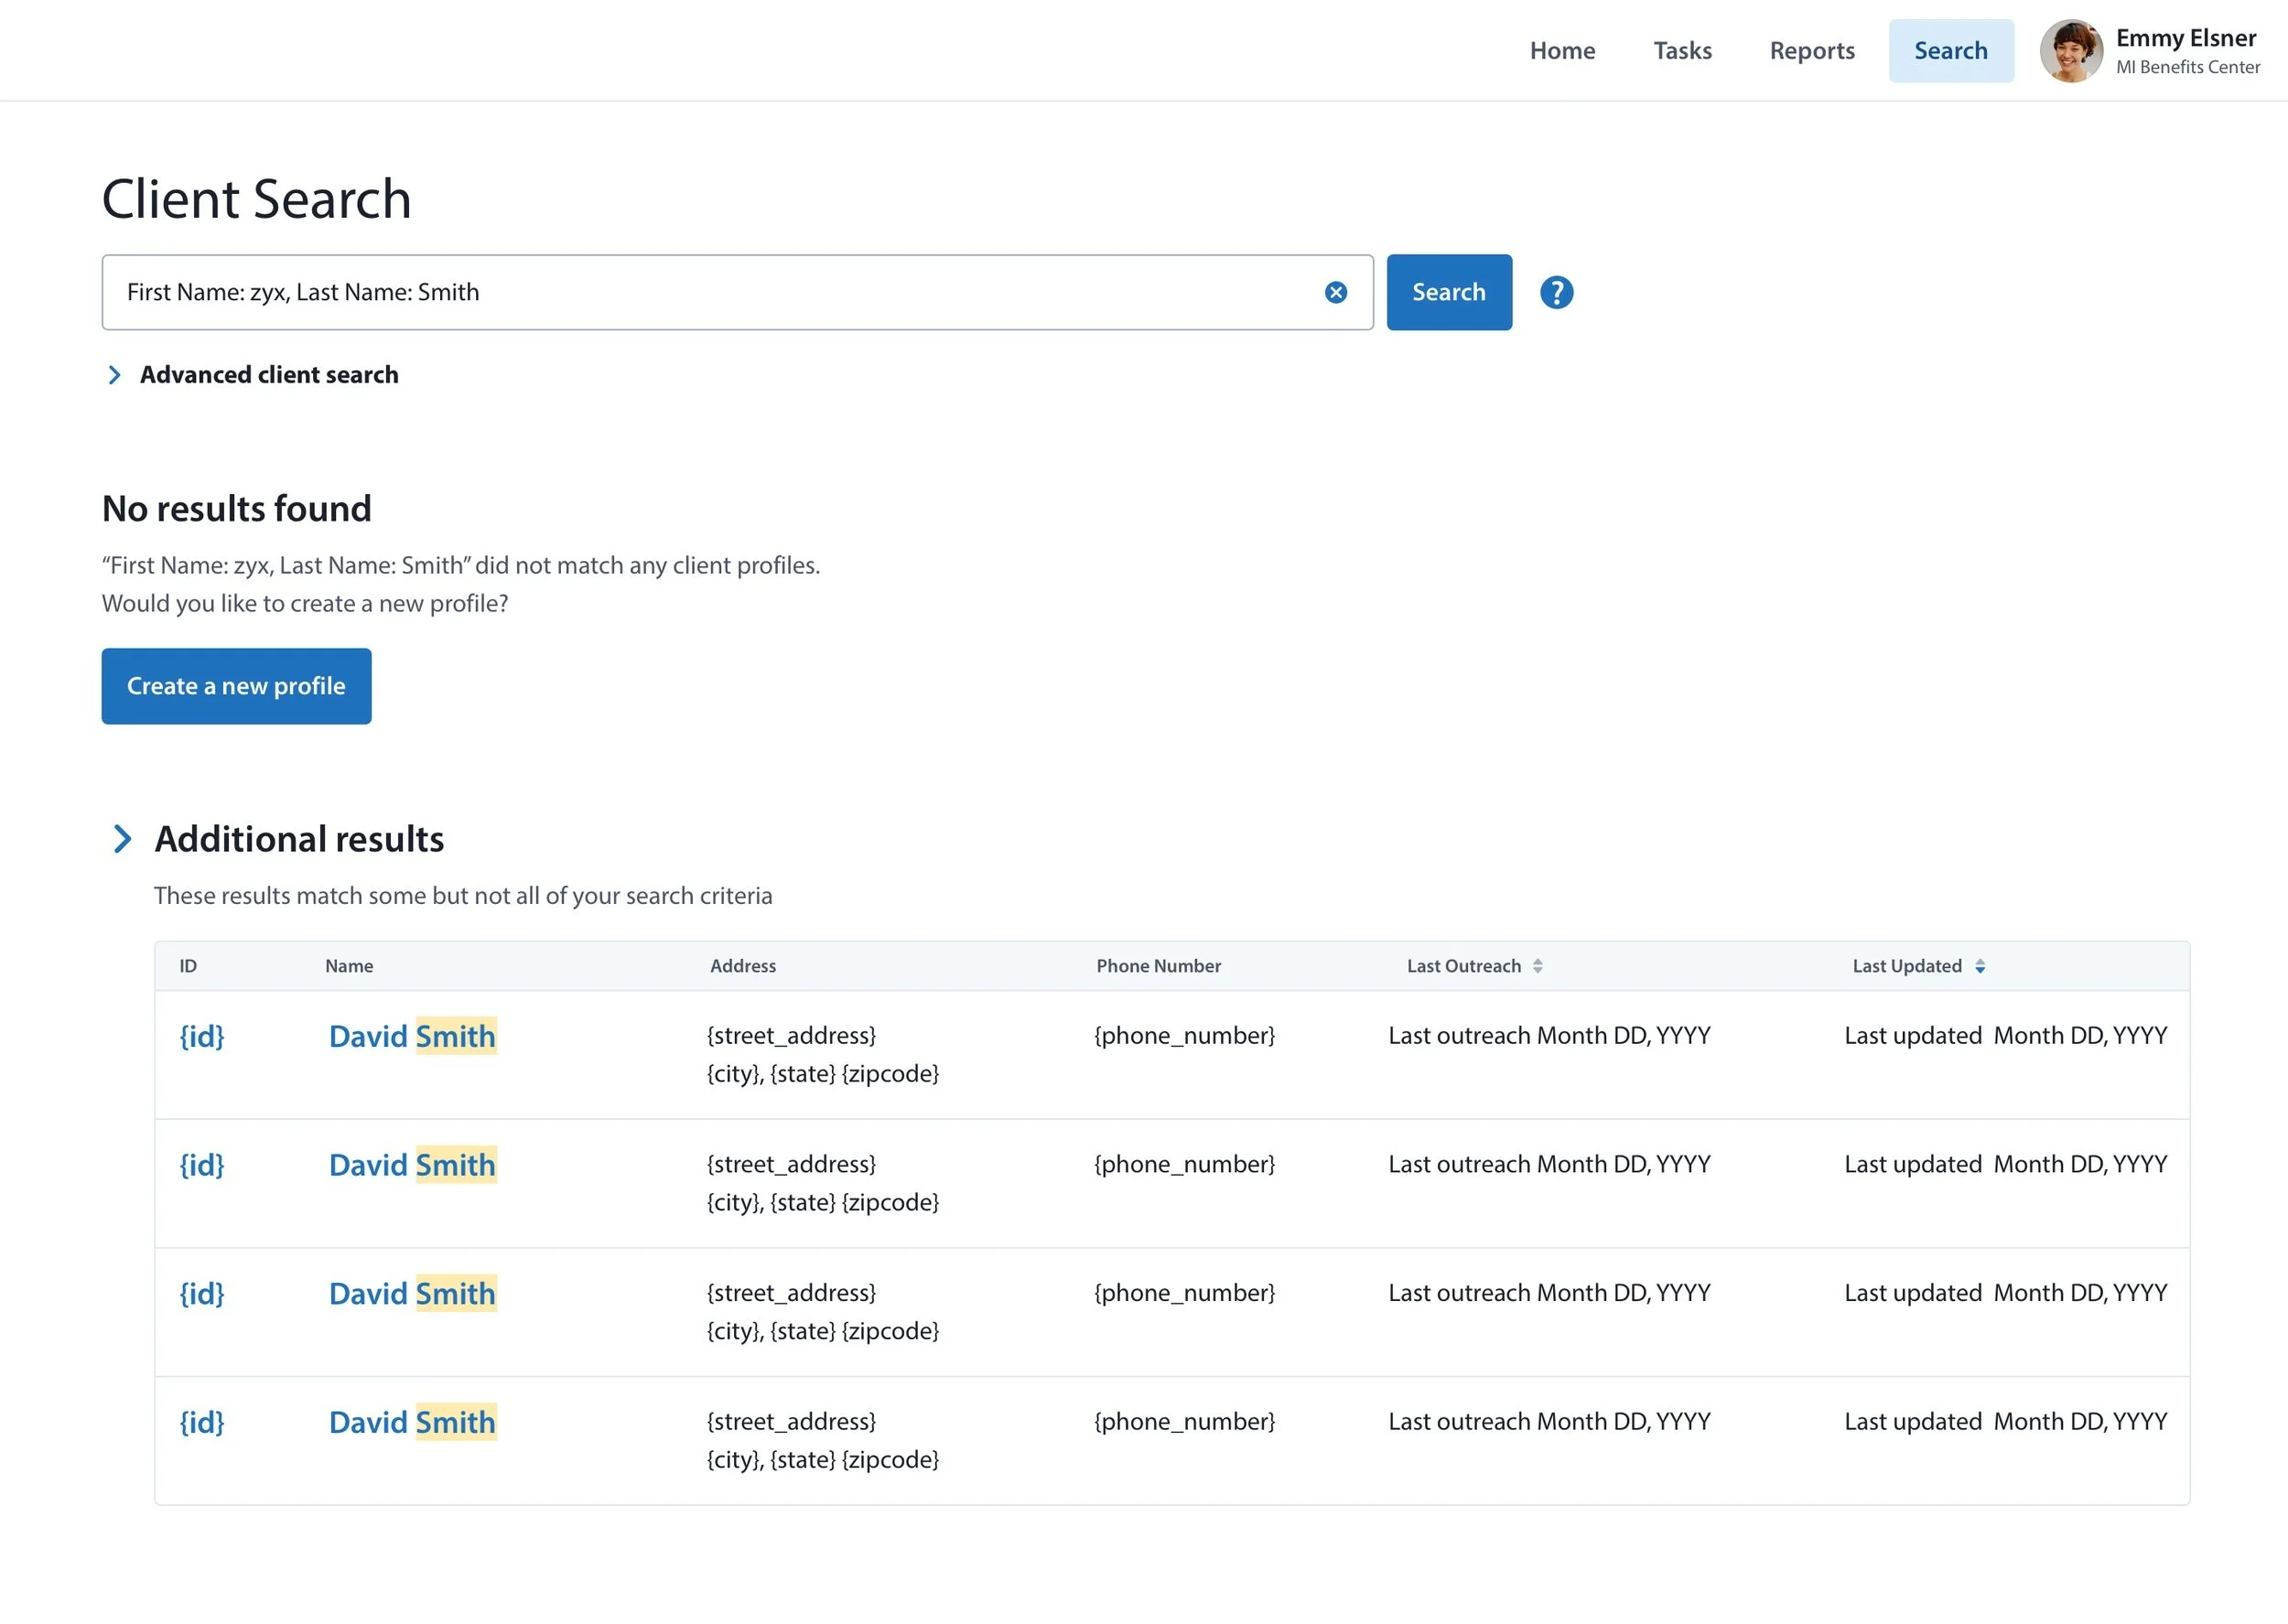The height and width of the screenshot is (1624, 2288).
Task: Expand Advanced client search chevron
Action: click(x=114, y=375)
